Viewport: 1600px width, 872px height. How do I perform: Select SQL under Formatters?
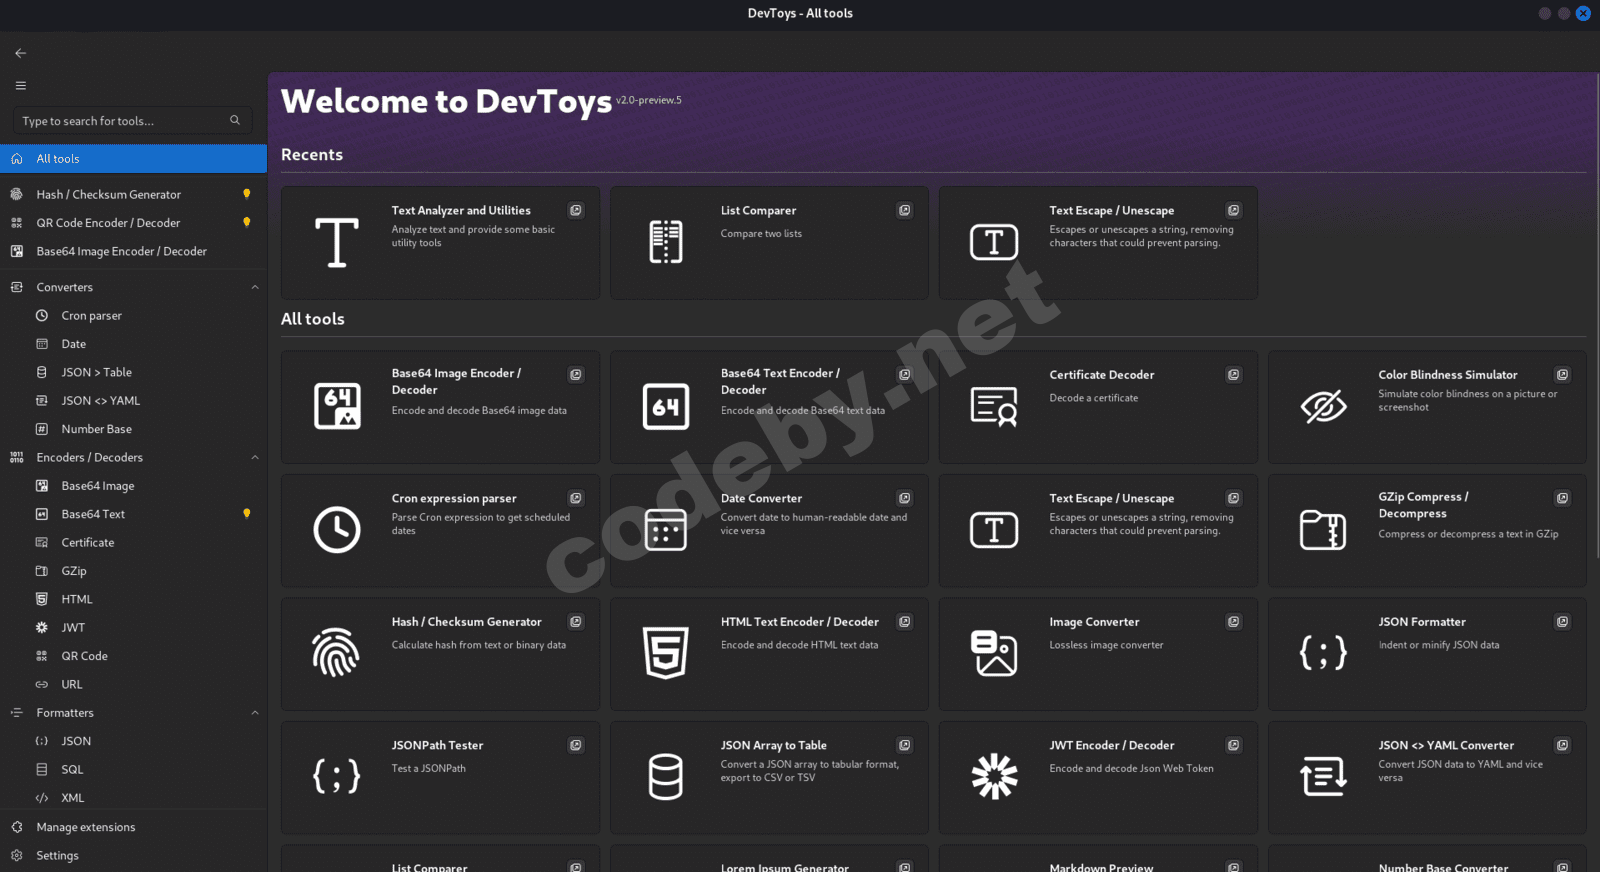click(x=133, y=770)
